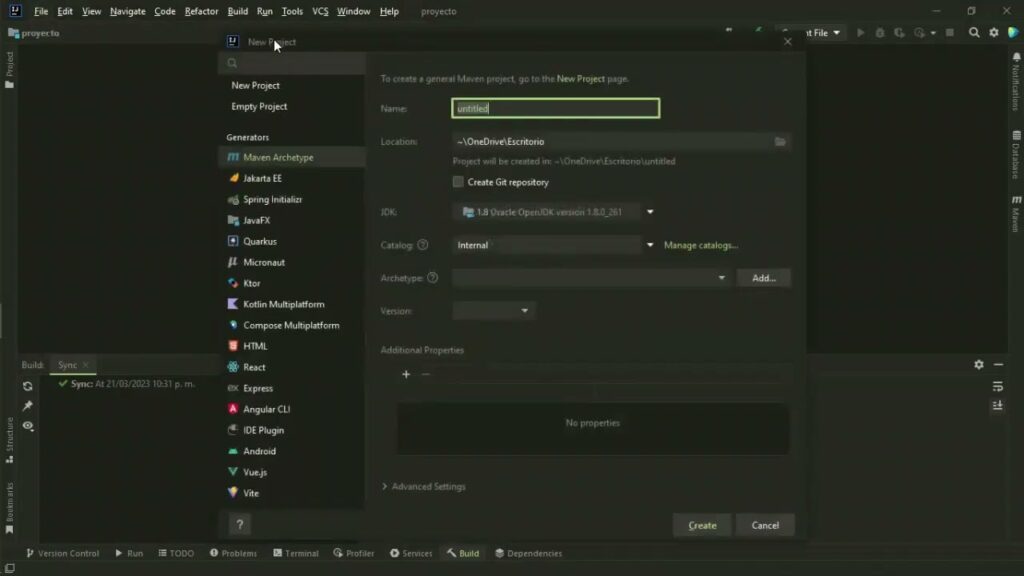The height and width of the screenshot is (576, 1024).
Task: Select Empty Project in the list
Action: 259,107
